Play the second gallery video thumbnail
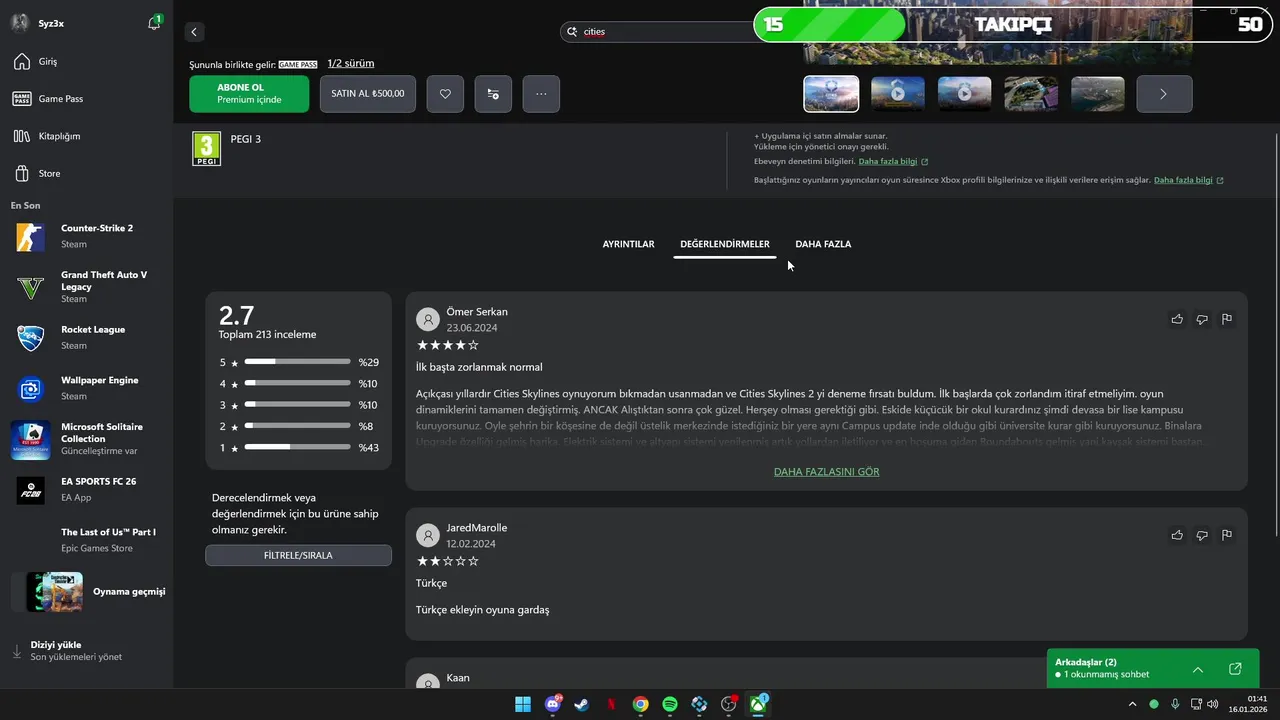 [898, 94]
